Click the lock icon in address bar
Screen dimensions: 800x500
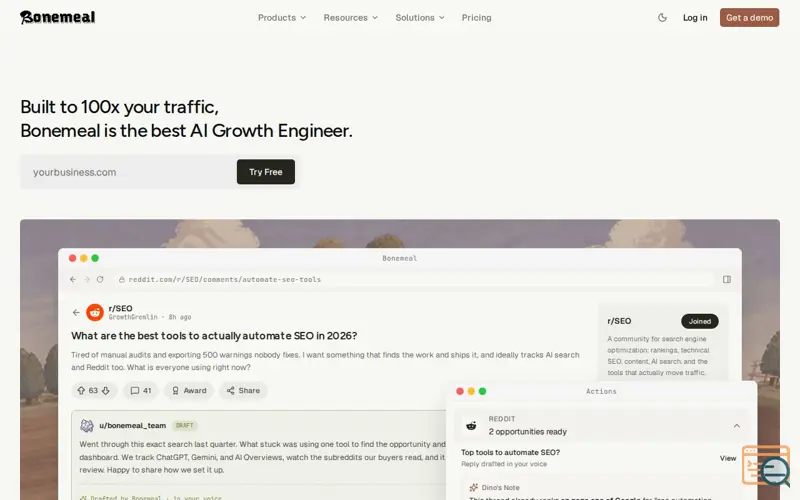[121, 280]
